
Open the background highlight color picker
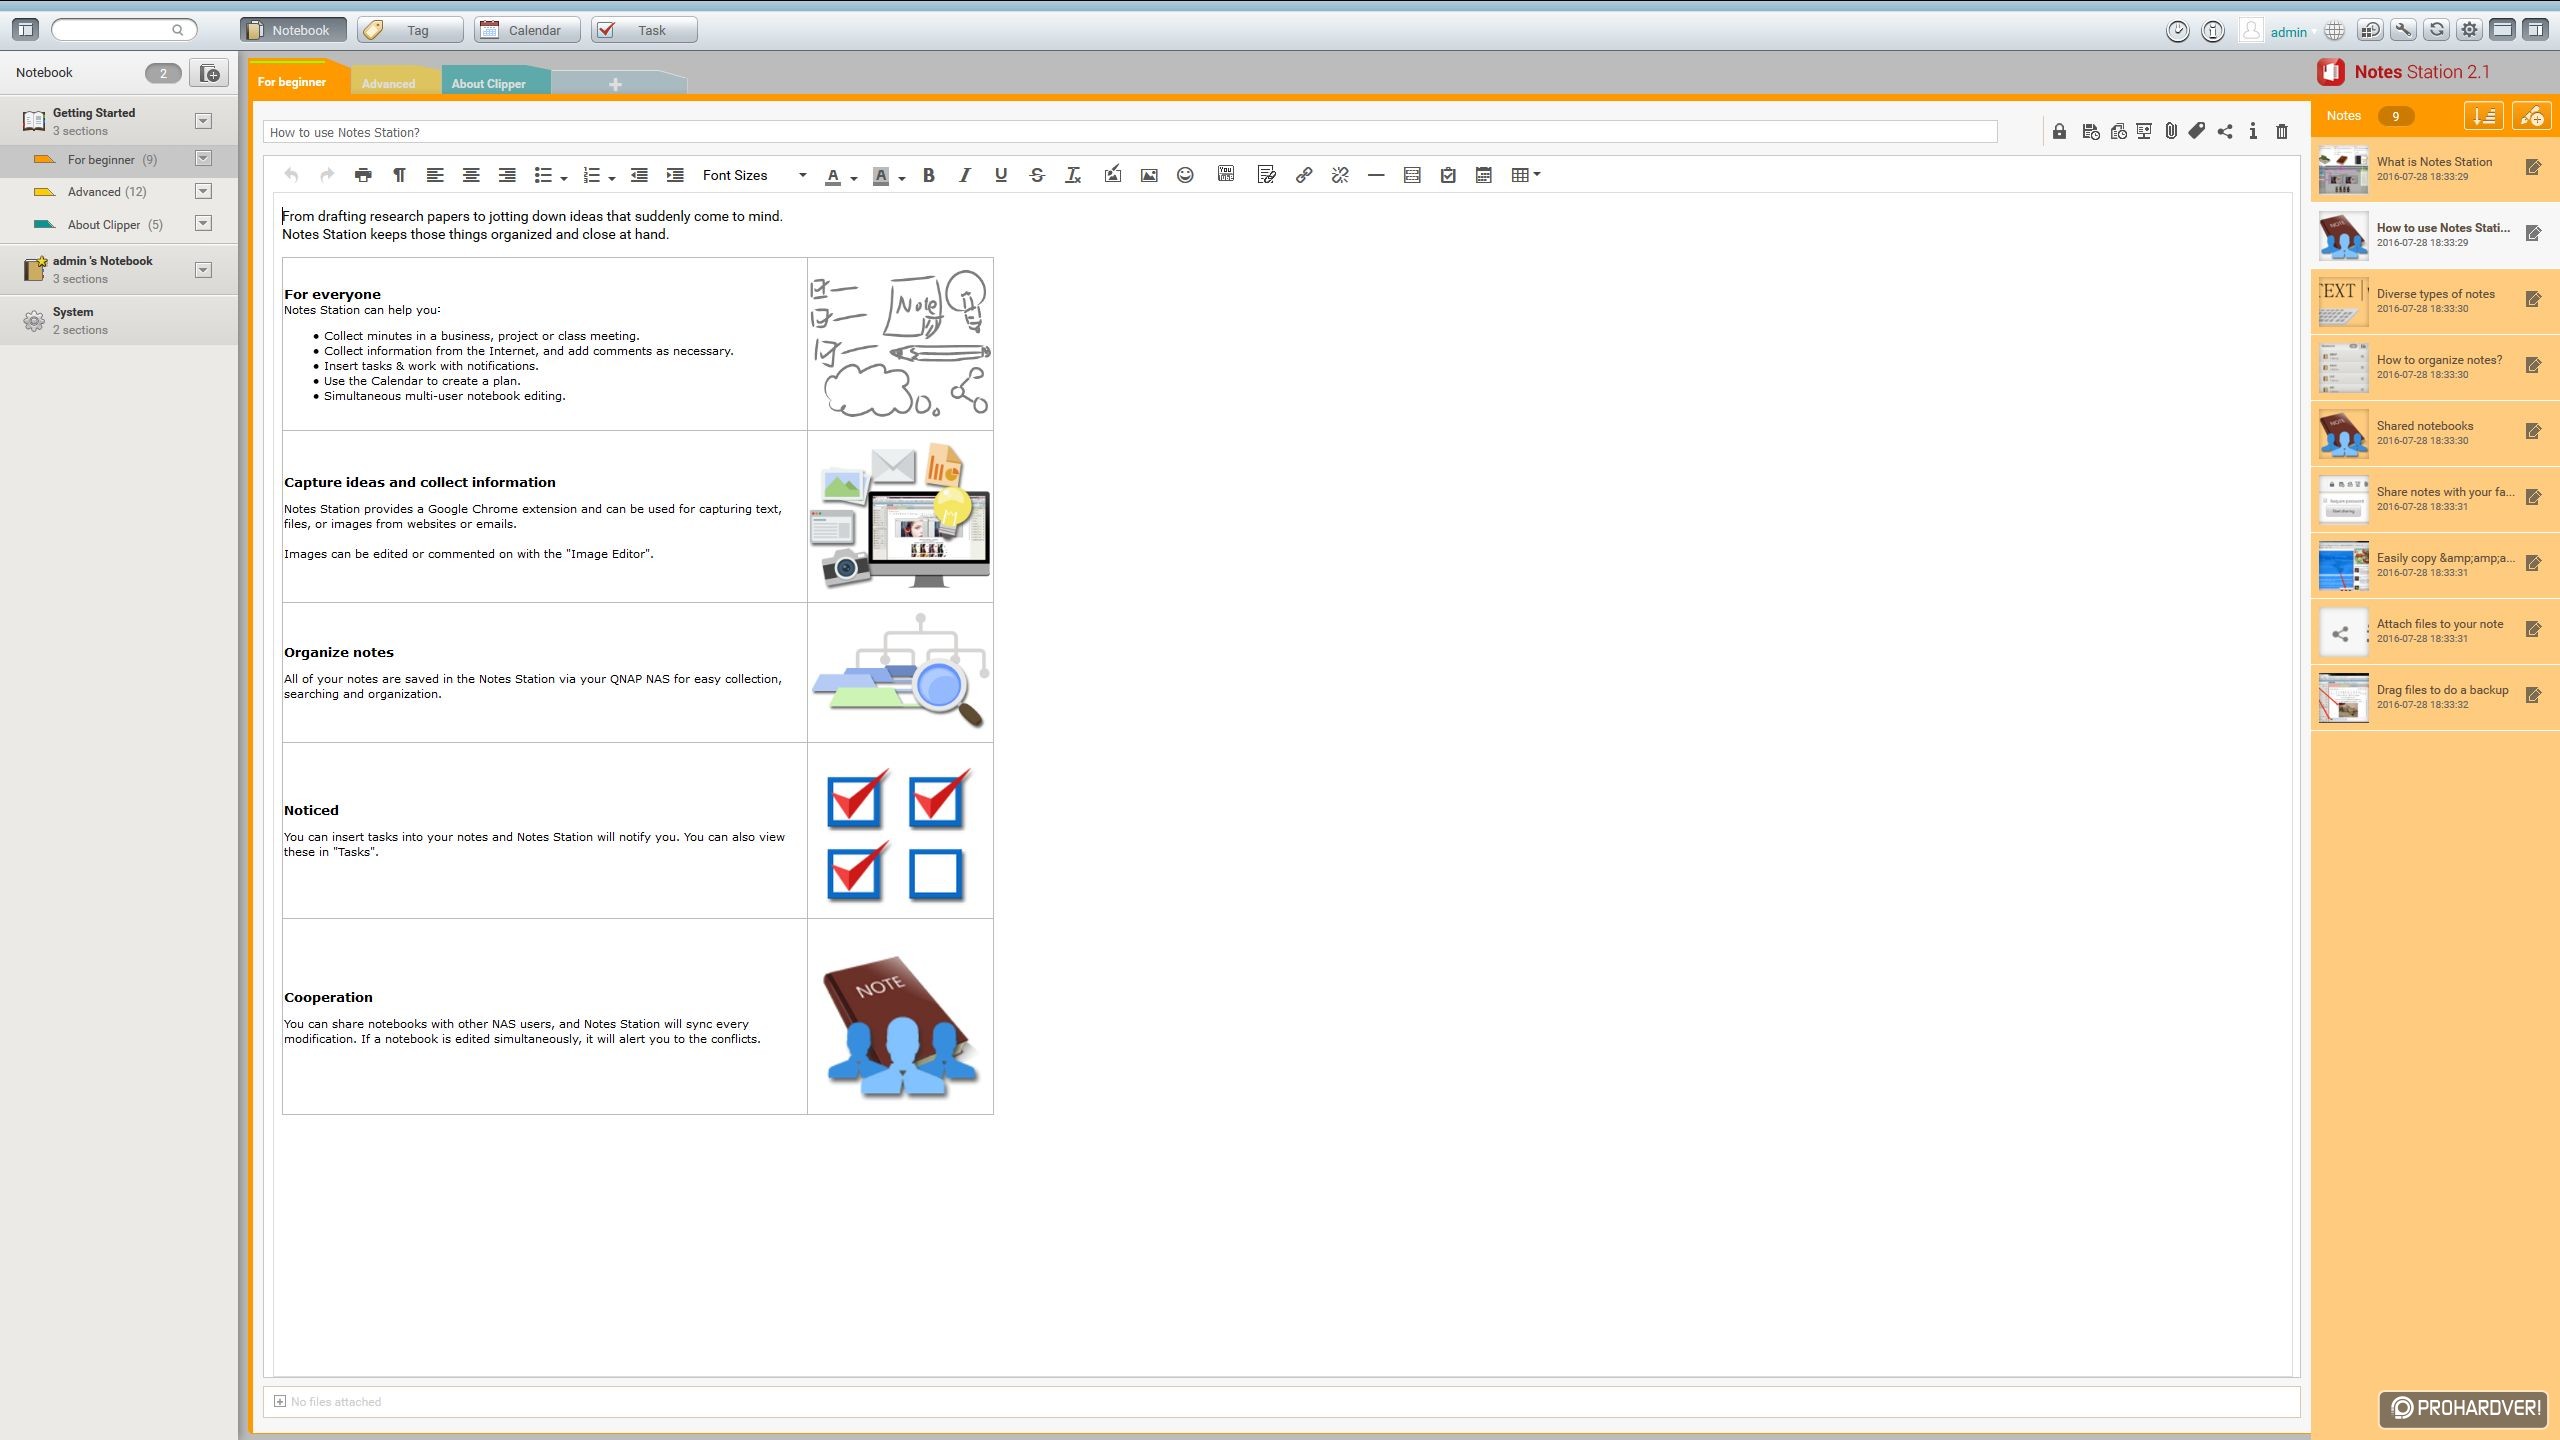902,178
